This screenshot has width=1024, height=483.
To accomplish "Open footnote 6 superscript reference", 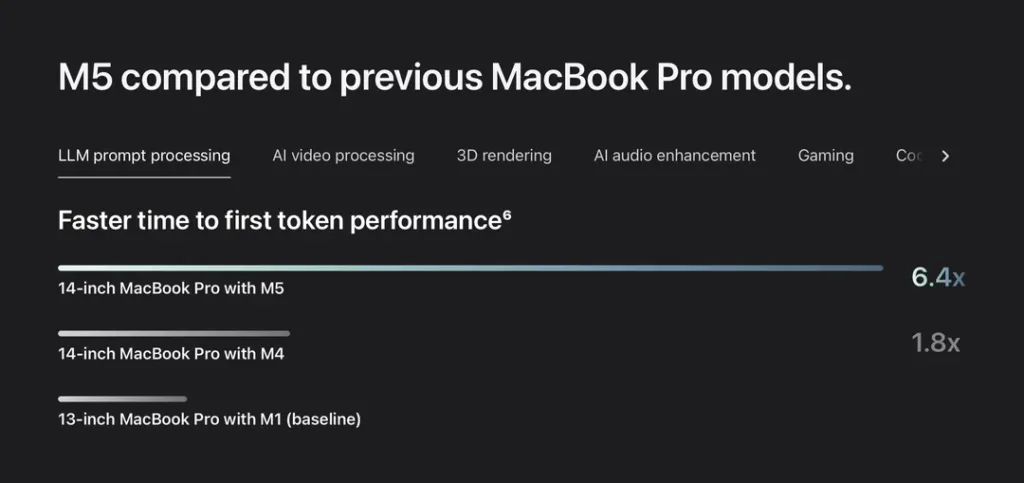I will pos(507,213).
